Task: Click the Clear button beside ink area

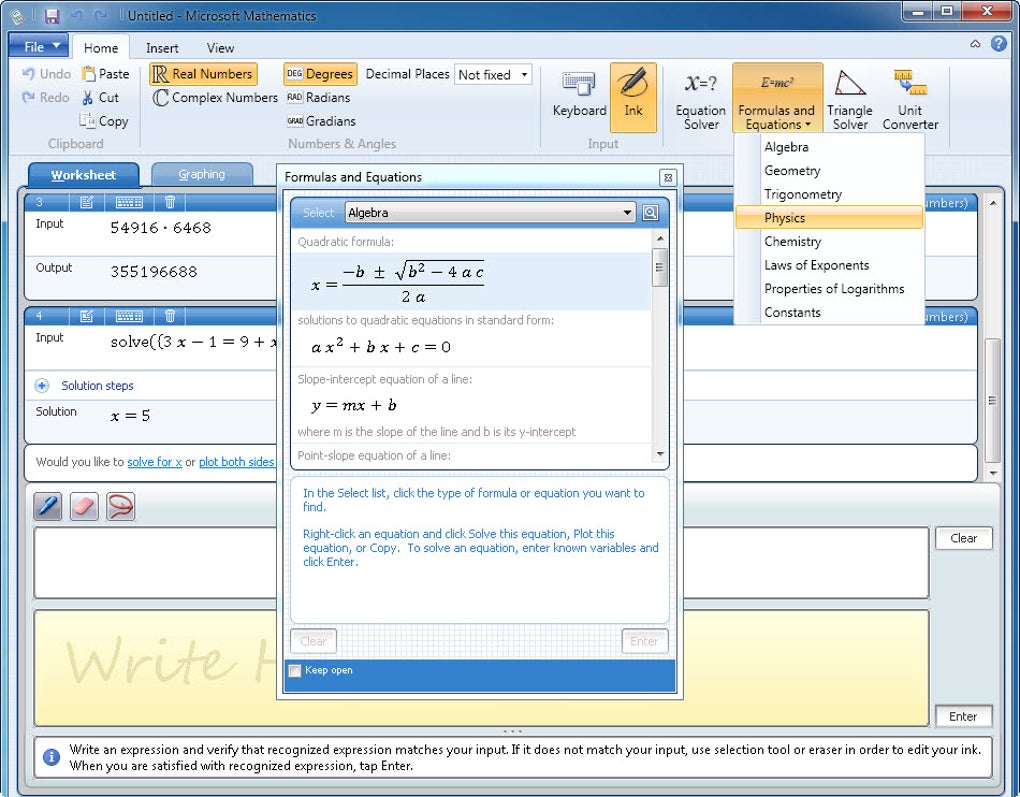Action: click(963, 538)
